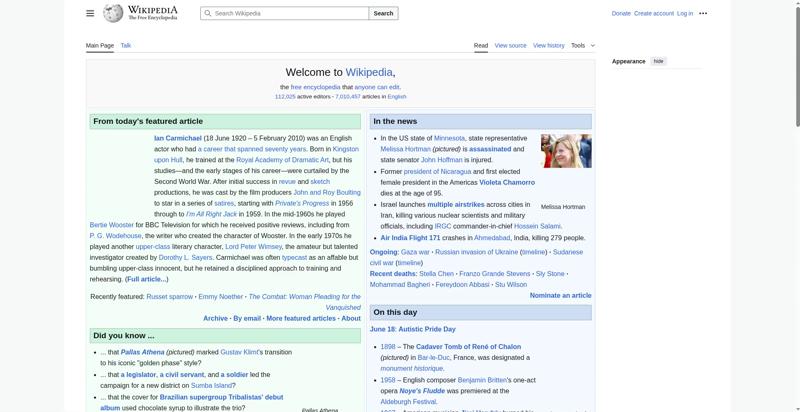Open the featured article Archive link

coord(215,318)
